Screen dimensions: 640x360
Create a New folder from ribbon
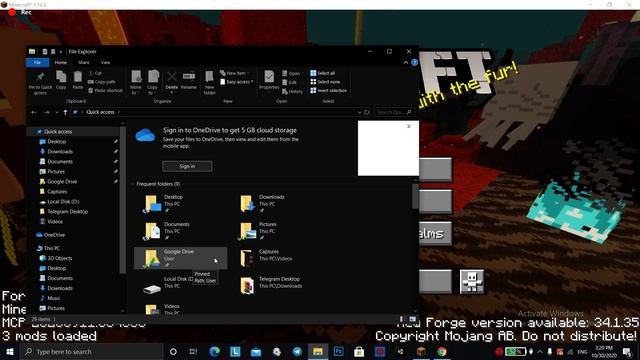click(x=209, y=82)
